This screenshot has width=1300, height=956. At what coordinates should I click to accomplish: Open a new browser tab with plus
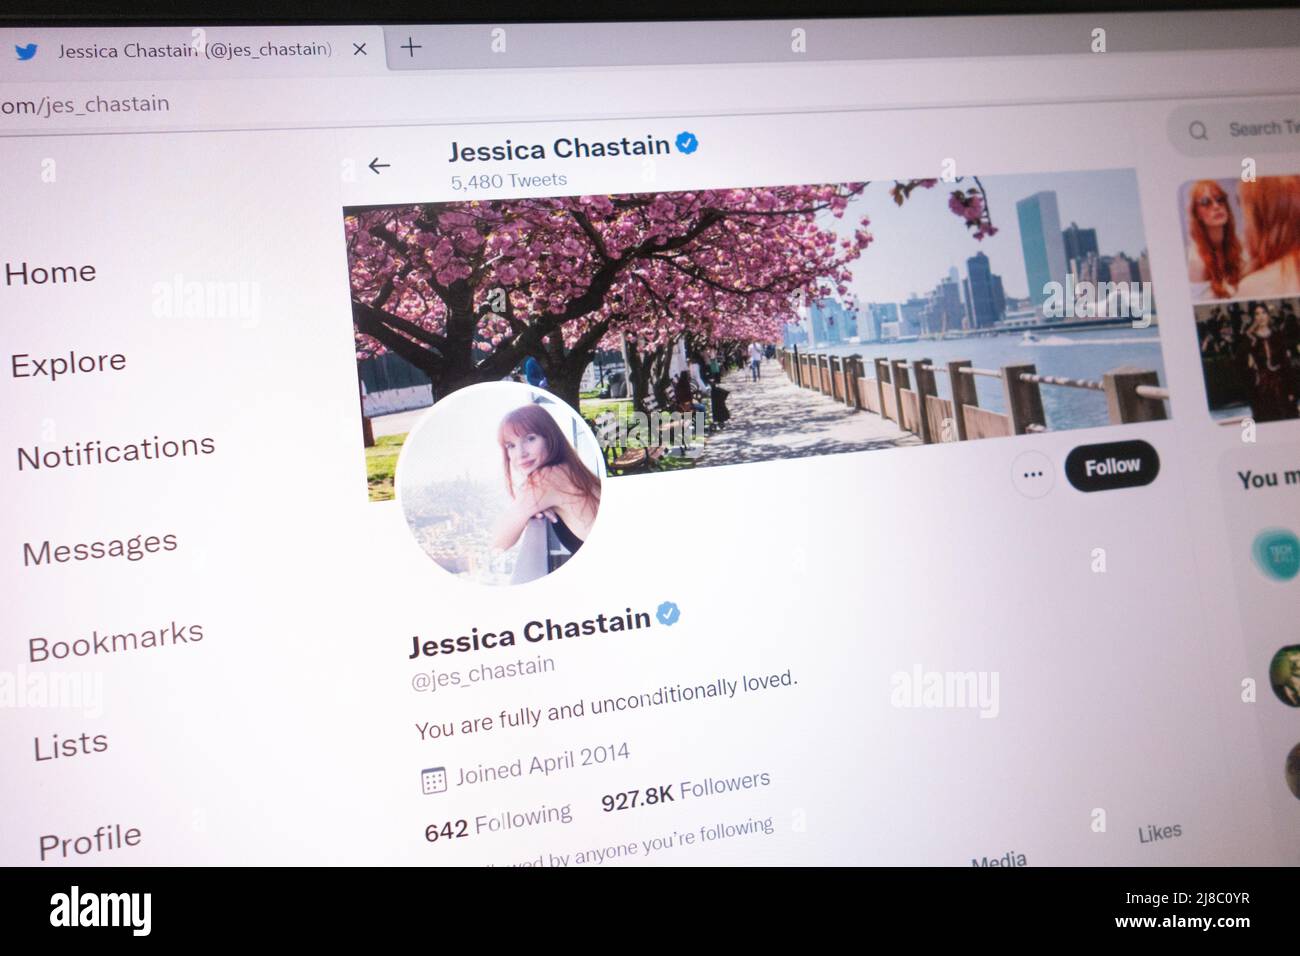[411, 47]
